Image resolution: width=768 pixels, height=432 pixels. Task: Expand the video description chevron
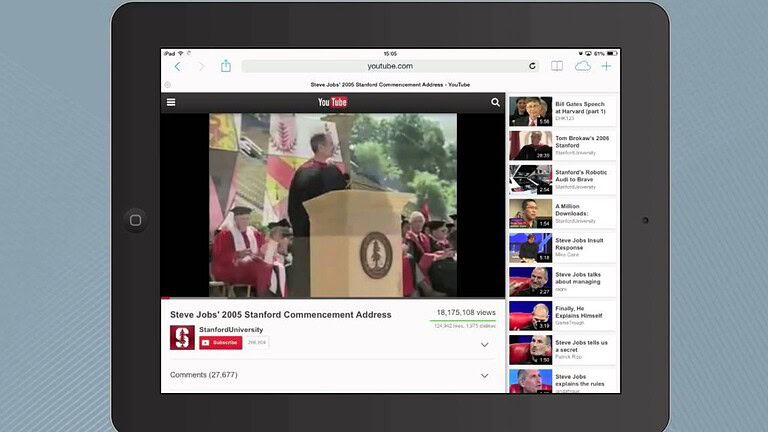click(484, 345)
